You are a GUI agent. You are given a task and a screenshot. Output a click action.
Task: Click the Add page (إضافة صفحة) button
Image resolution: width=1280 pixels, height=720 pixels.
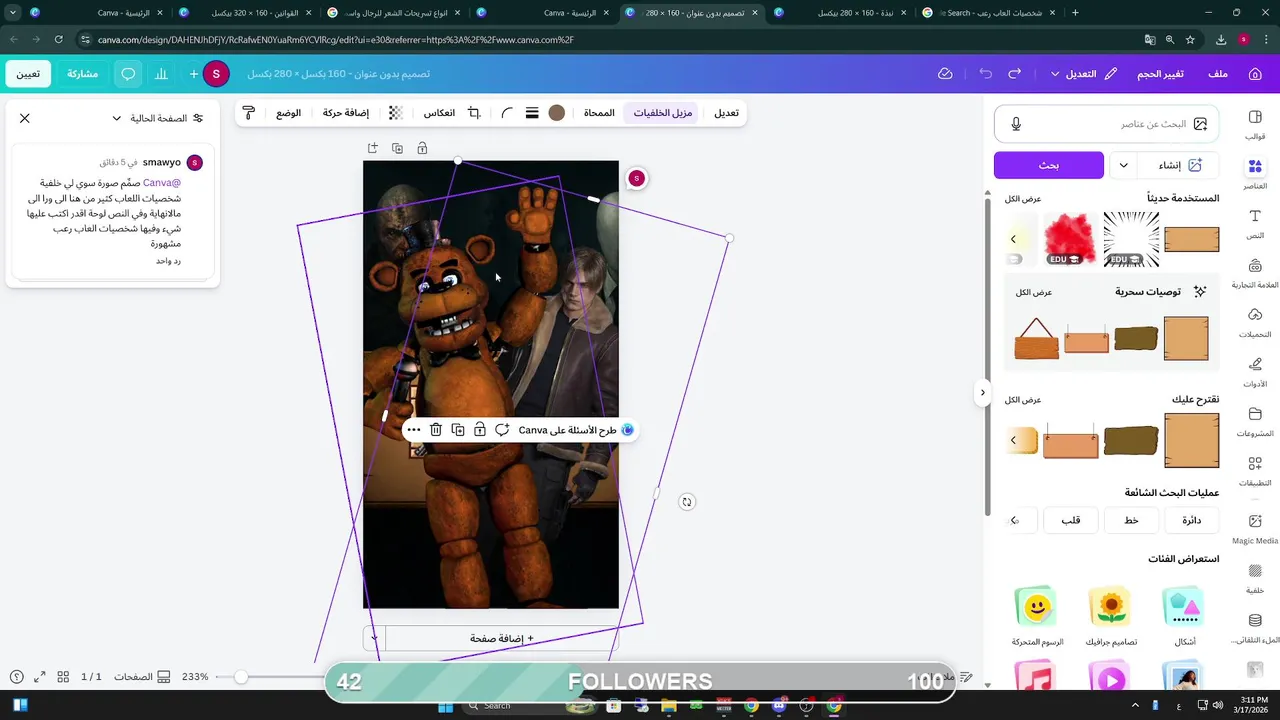click(502, 638)
